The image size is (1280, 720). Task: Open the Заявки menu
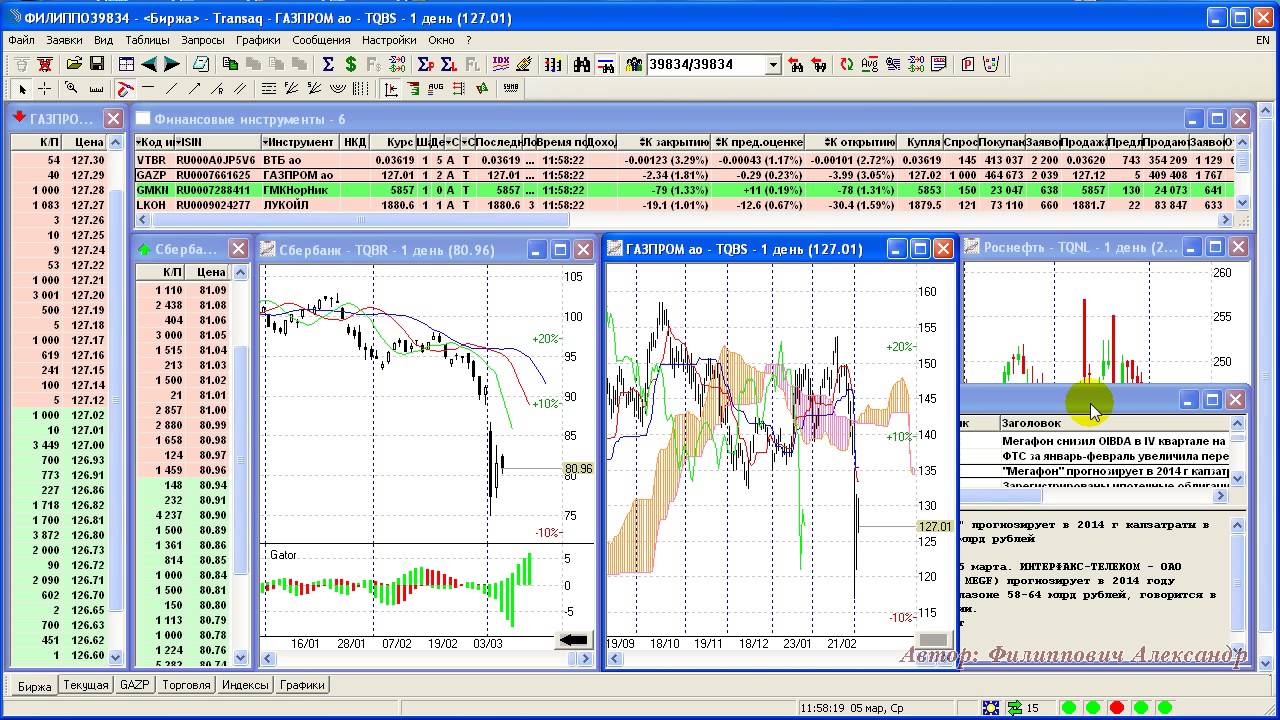click(64, 40)
